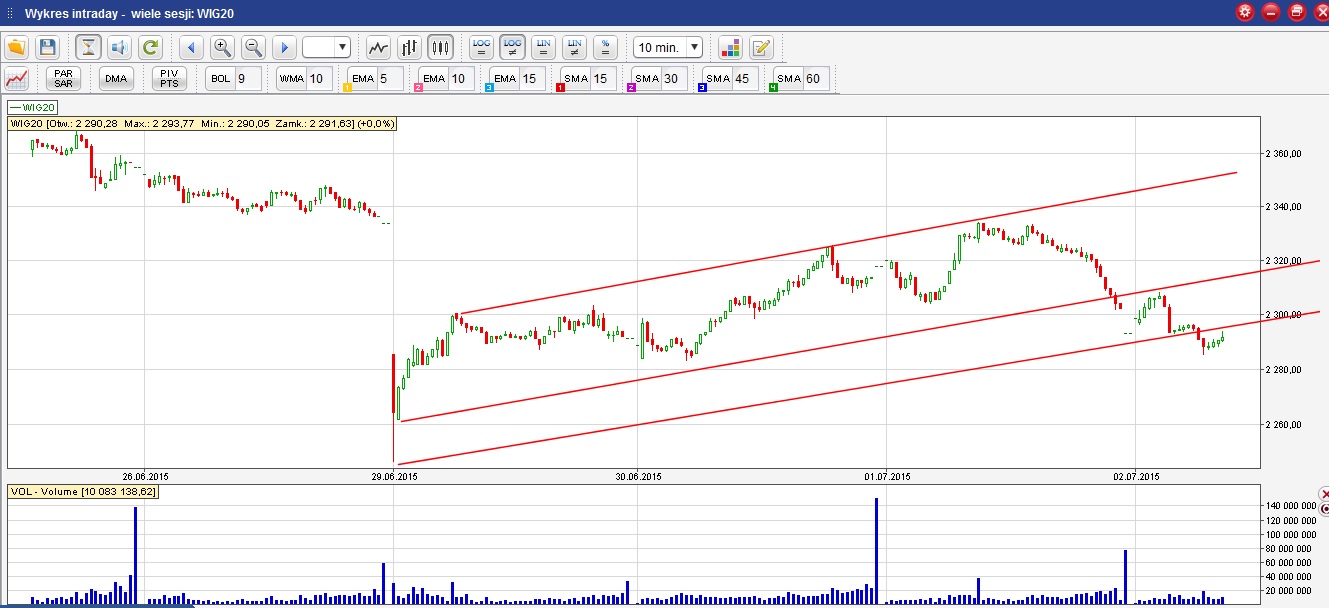Zoom out with the magnifier minus icon
The height and width of the screenshot is (608, 1329).
click(x=253, y=47)
